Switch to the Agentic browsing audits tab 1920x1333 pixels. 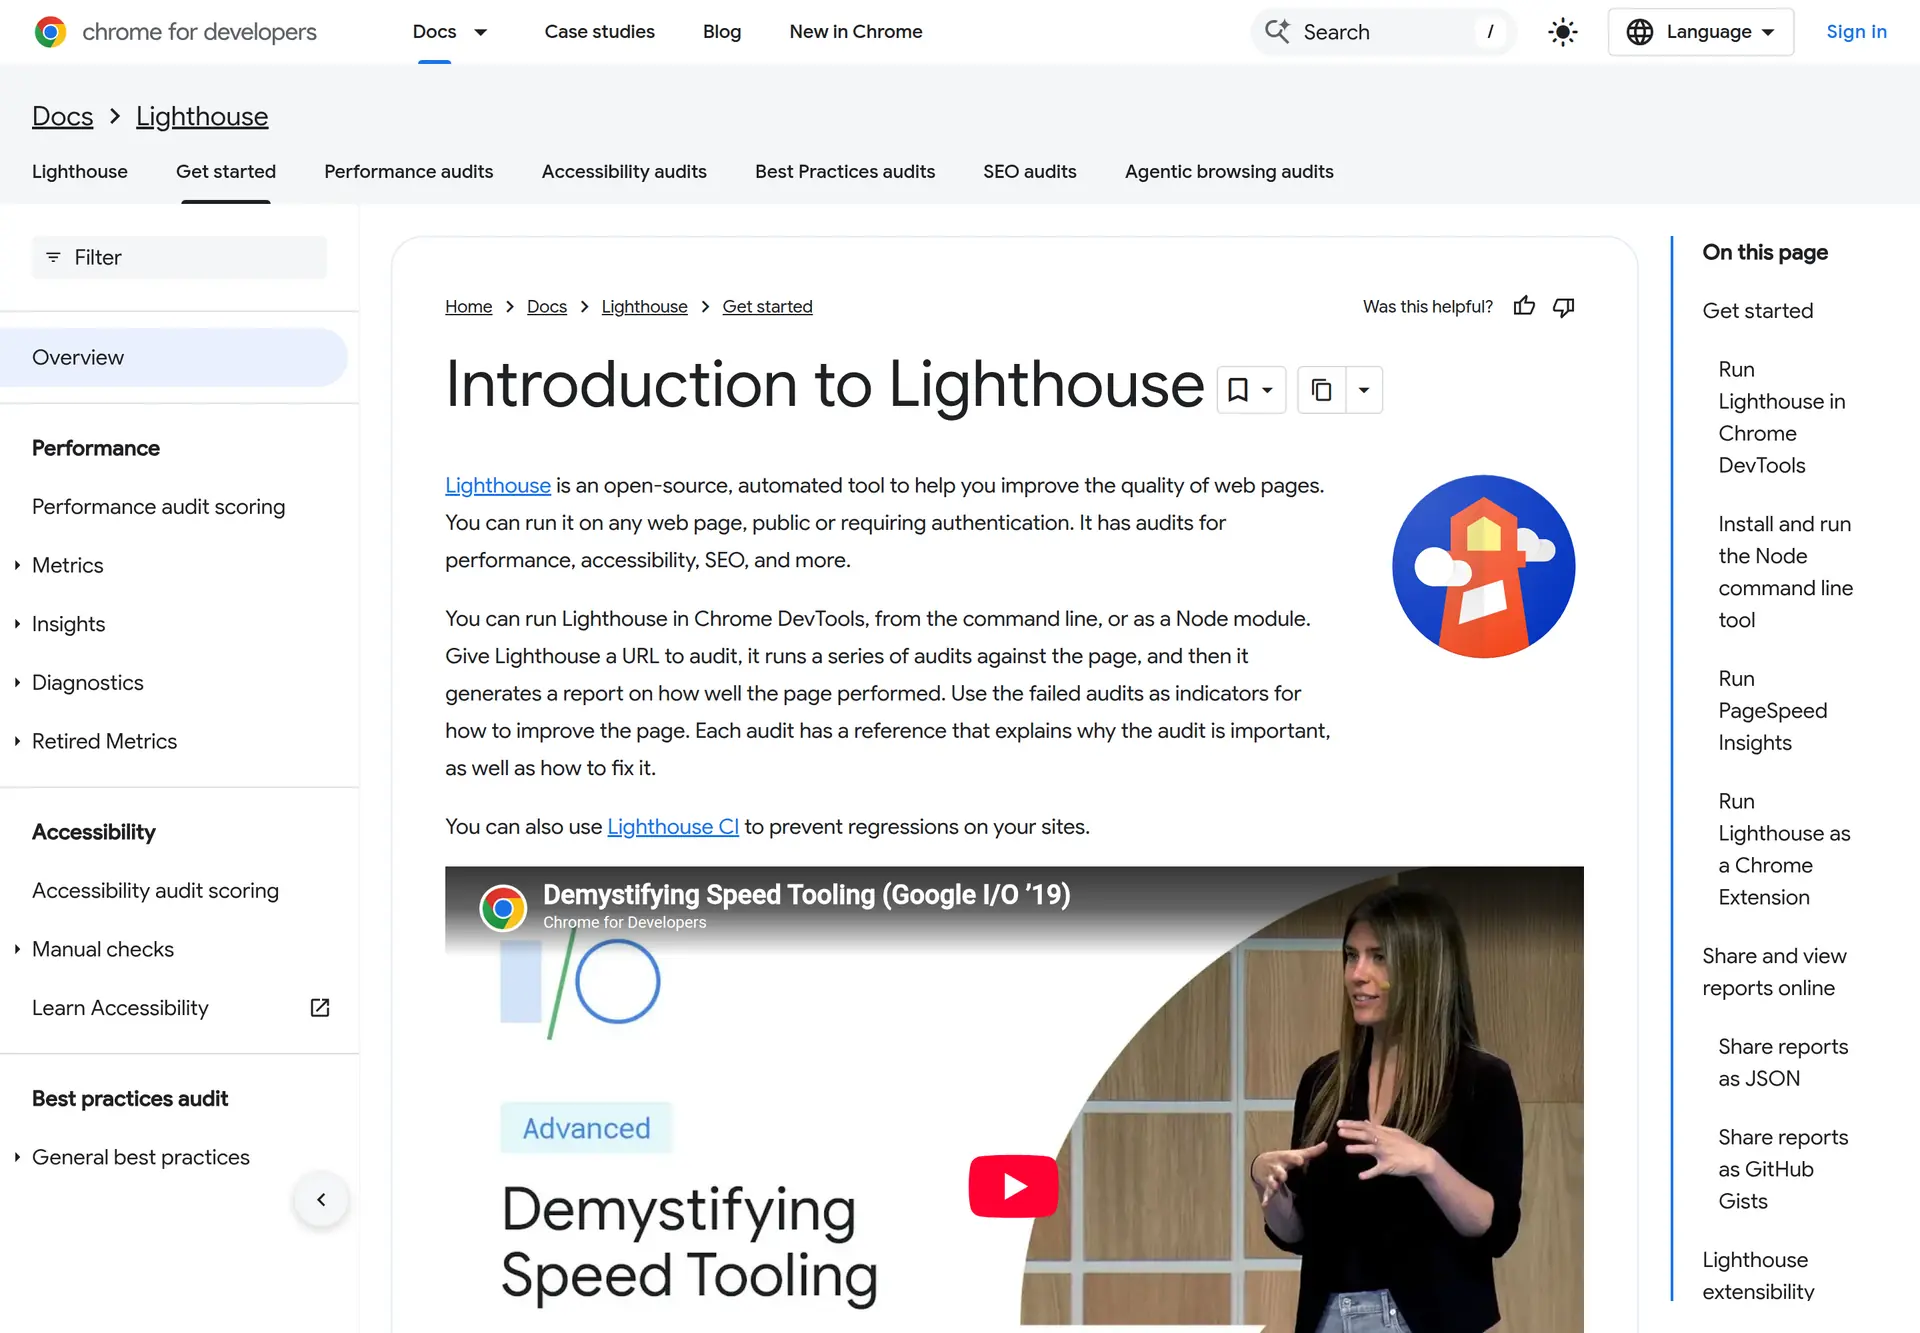1229,172
